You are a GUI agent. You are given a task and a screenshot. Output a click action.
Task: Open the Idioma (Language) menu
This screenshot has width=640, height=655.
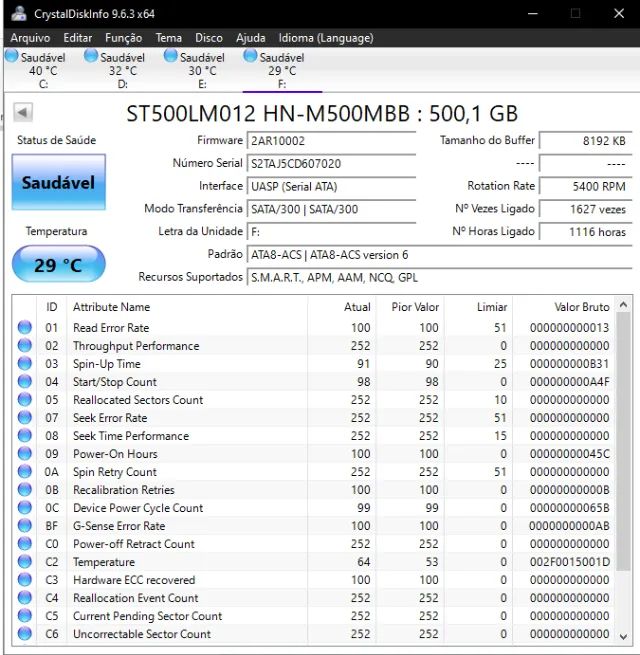[x=326, y=38]
